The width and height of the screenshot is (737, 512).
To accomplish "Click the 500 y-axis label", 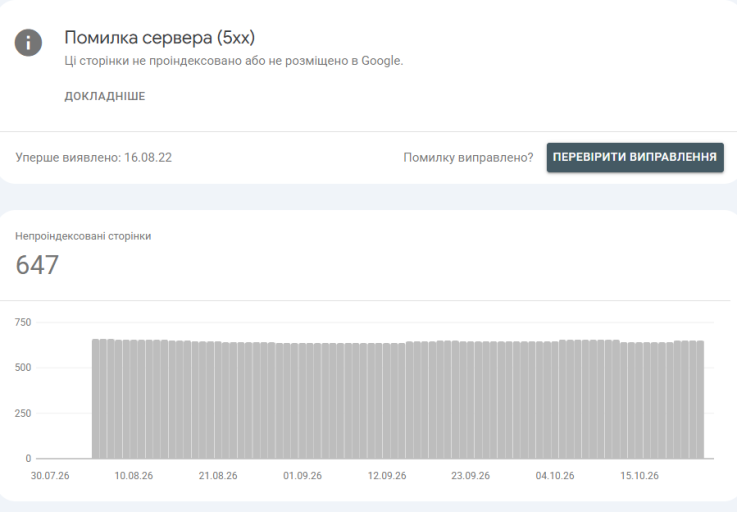I will (x=23, y=368).
